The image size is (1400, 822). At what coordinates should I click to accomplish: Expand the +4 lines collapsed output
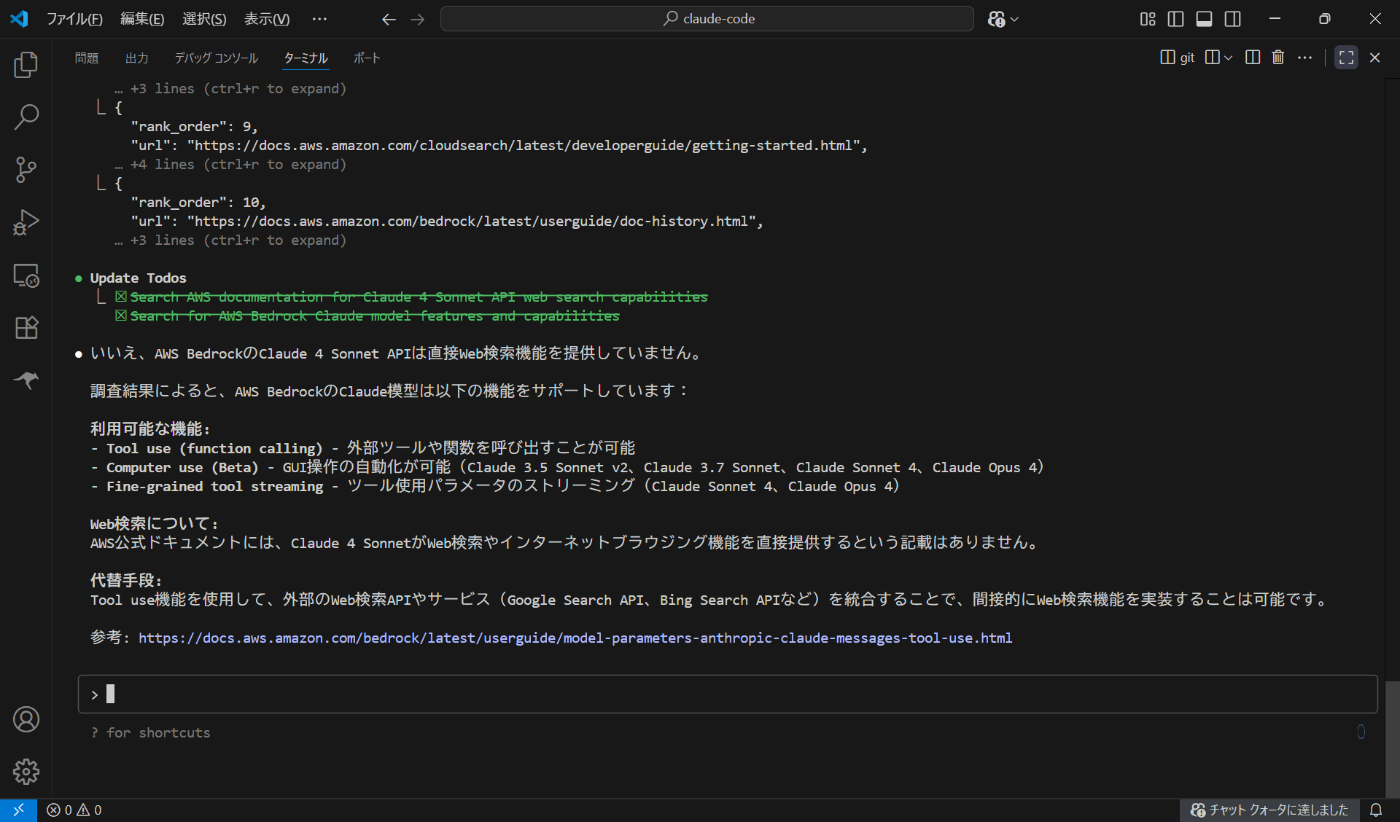click(231, 165)
